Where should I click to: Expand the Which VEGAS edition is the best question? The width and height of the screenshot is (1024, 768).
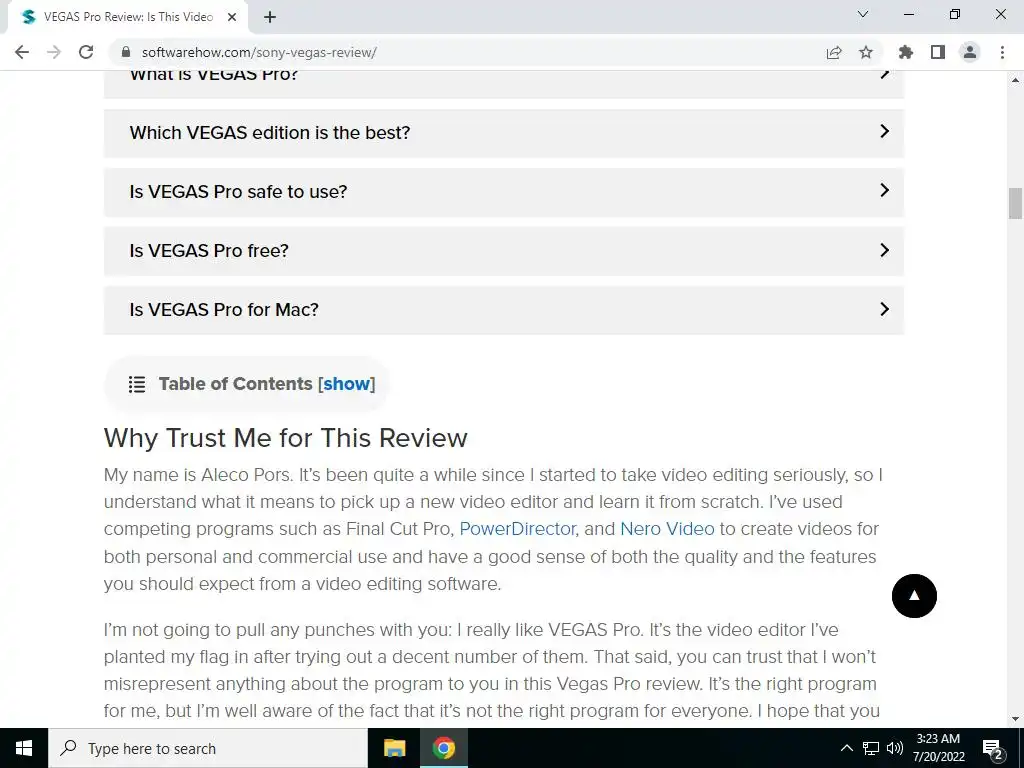pos(504,133)
